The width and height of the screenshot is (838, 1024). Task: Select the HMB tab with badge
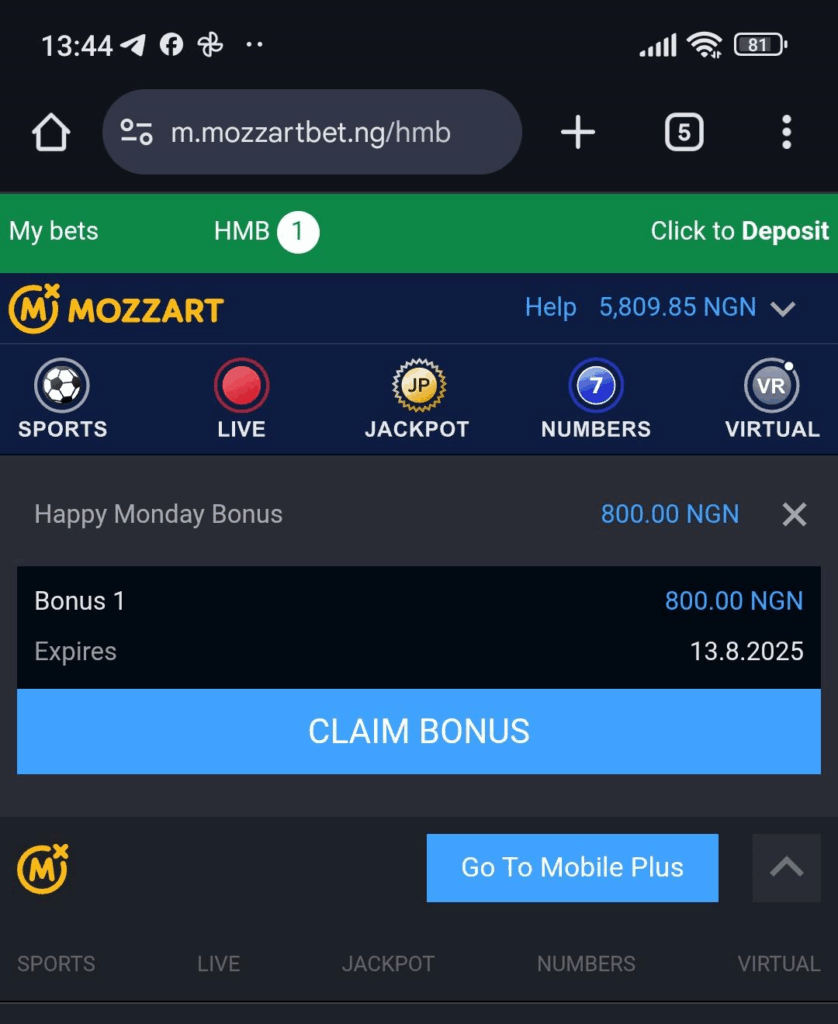click(x=266, y=232)
